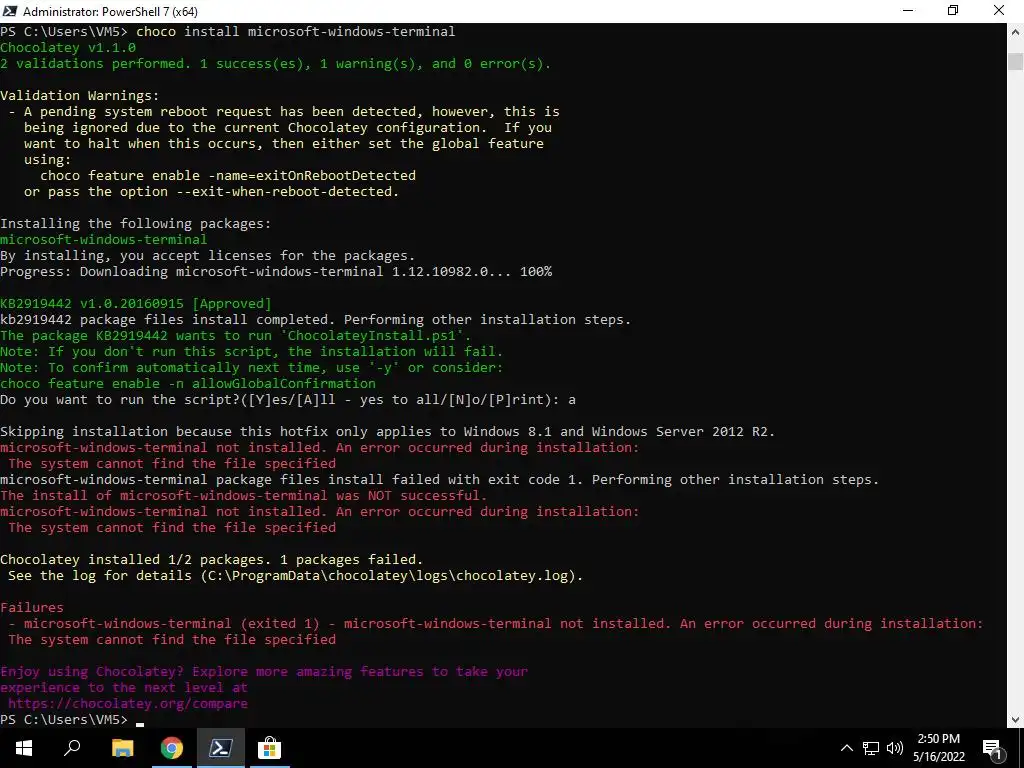Click the PowerShell icon in the title bar
1024x768 pixels.
tap(10, 11)
